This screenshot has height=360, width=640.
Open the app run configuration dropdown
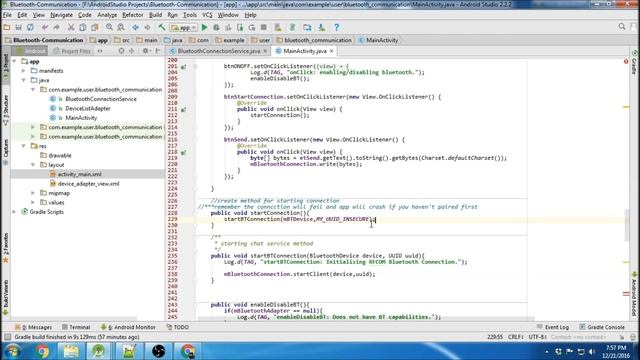(x=184, y=27)
